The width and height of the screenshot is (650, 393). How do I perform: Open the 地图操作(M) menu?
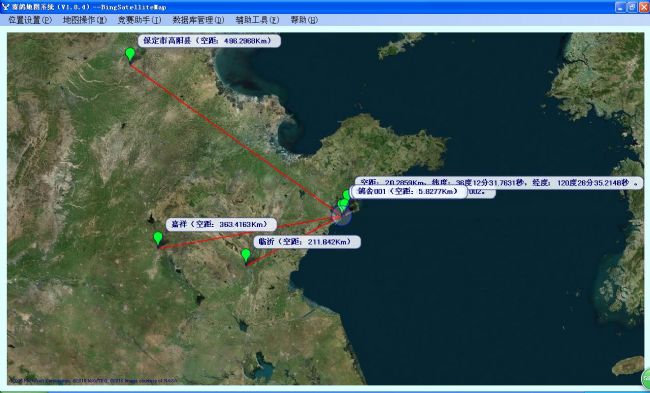pos(85,20)
